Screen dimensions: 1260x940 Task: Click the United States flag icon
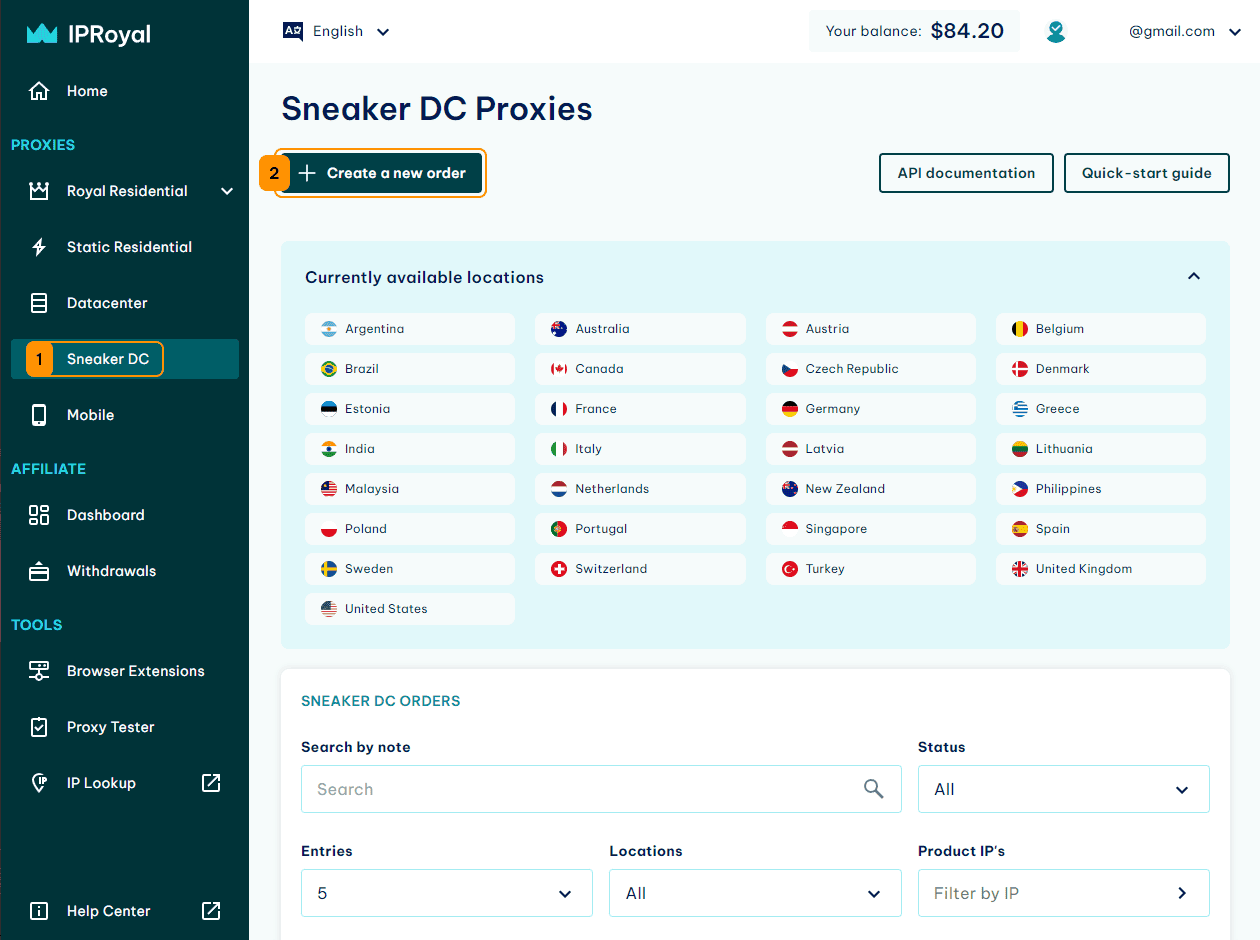(329, 609)
